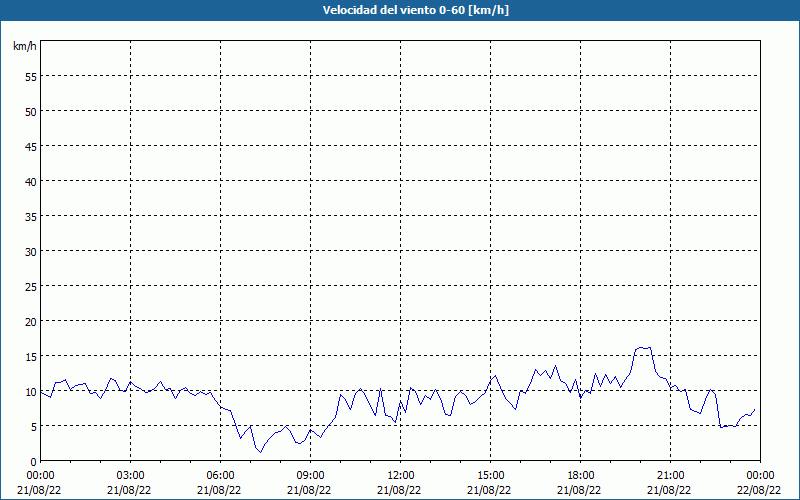Click the "0" y-axis tick label

[x=34, y=462]
